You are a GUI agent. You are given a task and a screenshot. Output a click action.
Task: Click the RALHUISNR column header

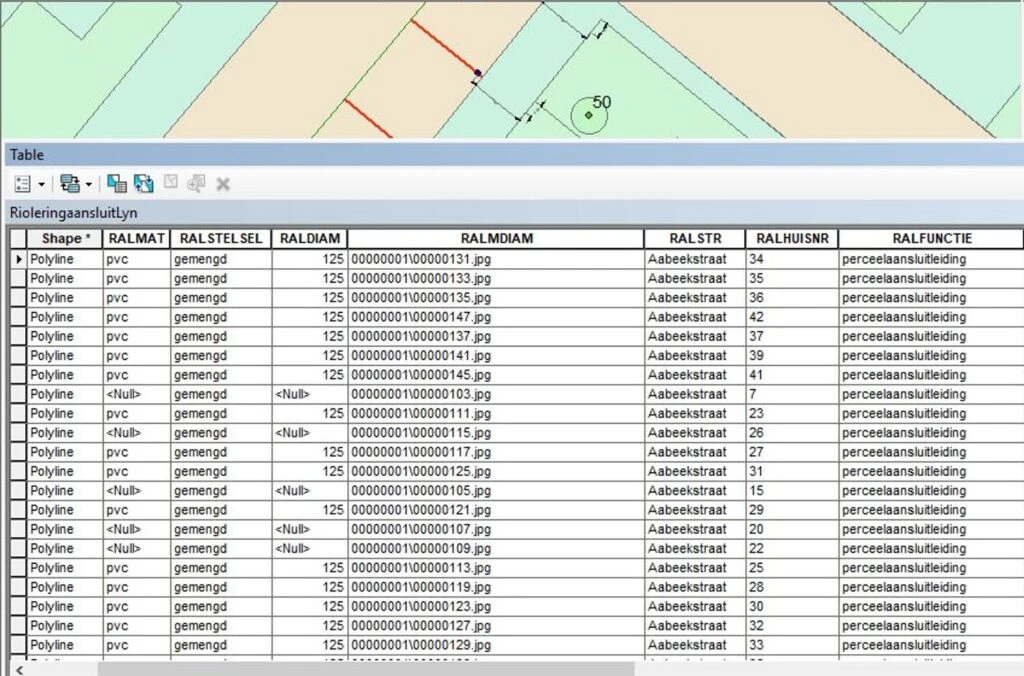[791, 239]
